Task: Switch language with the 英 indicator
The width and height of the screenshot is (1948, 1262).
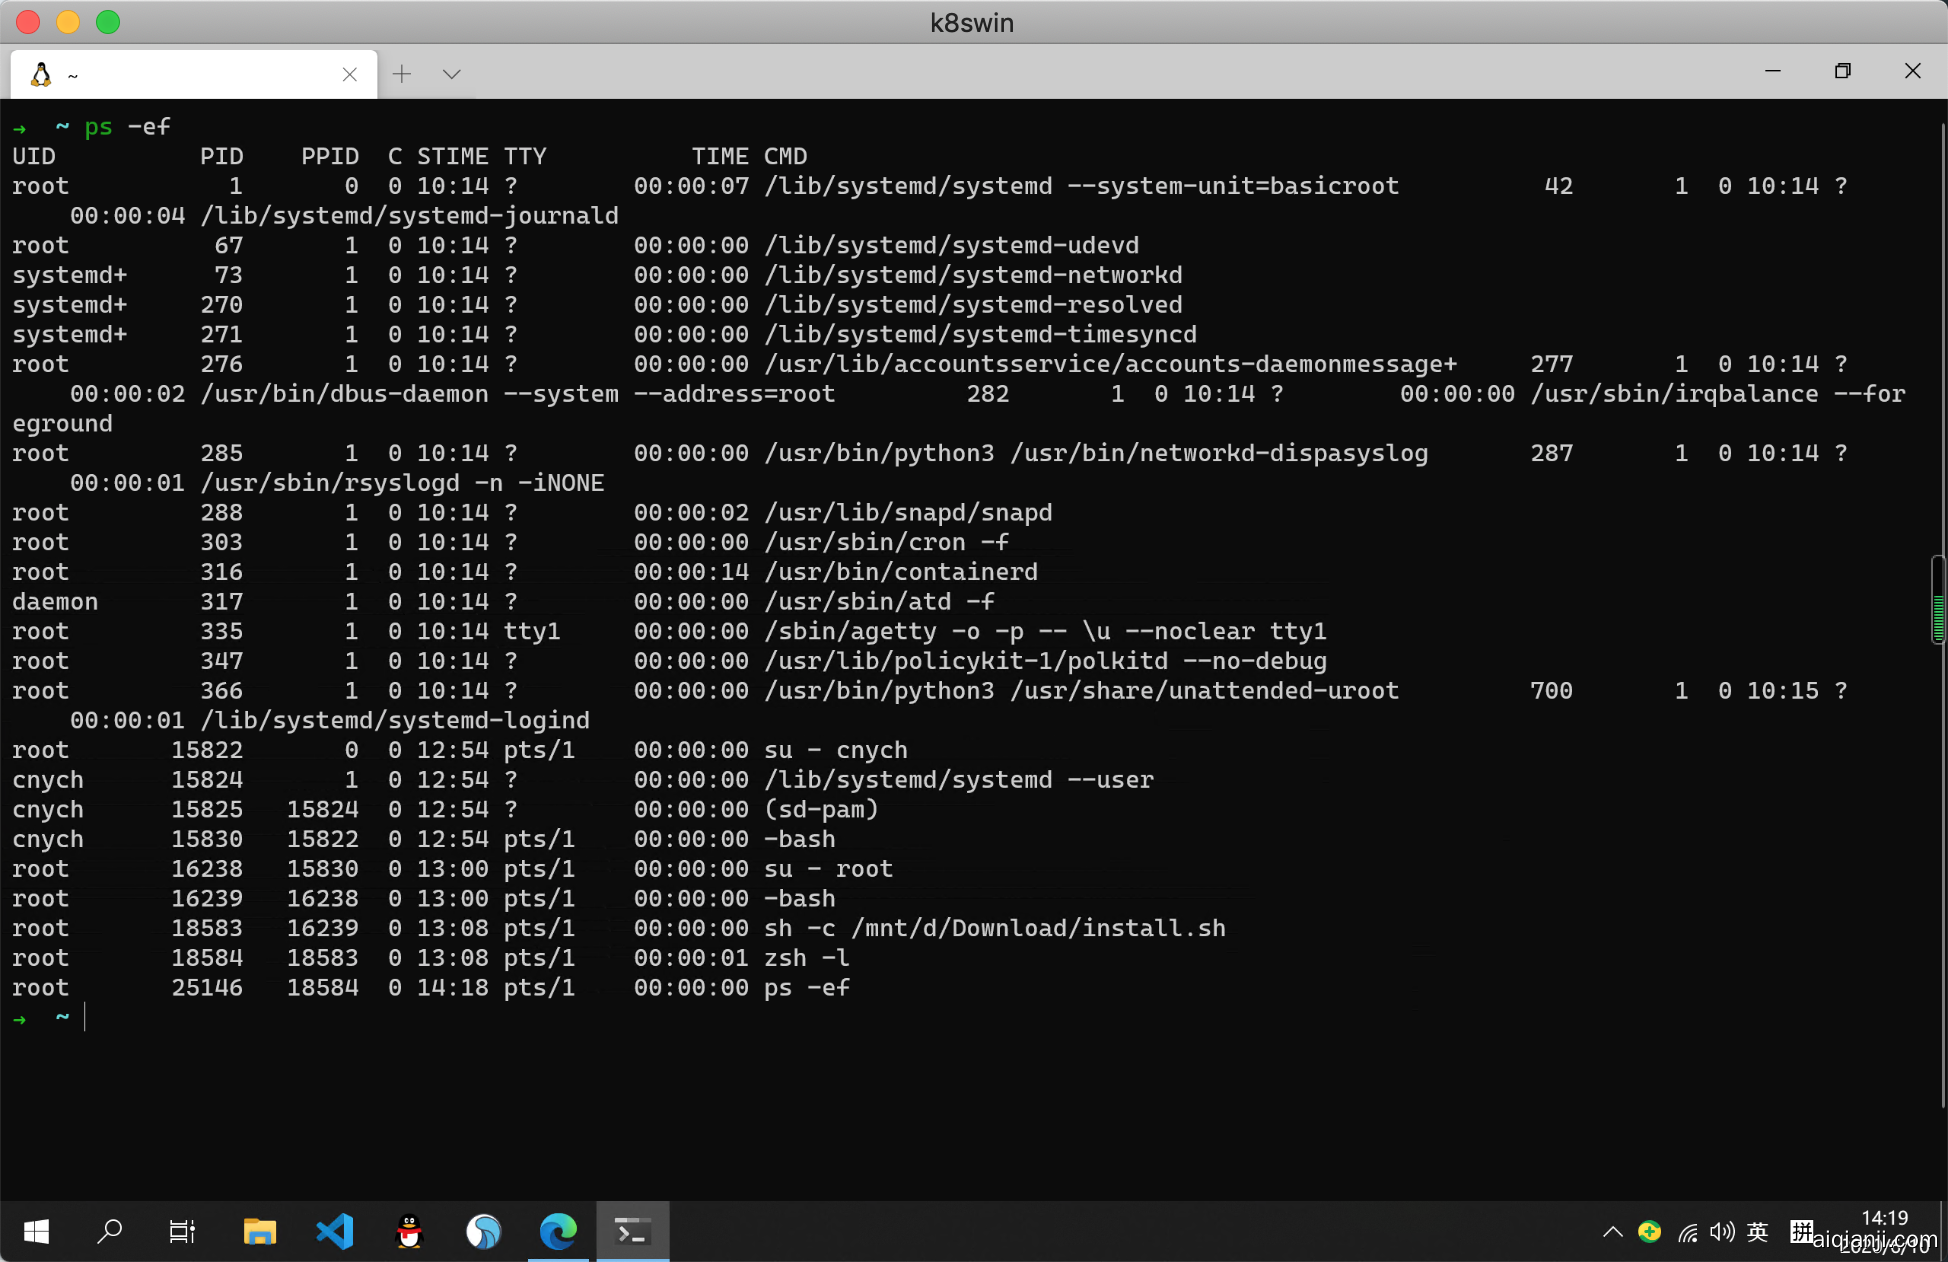Action: click(x=1757, y=1232)
